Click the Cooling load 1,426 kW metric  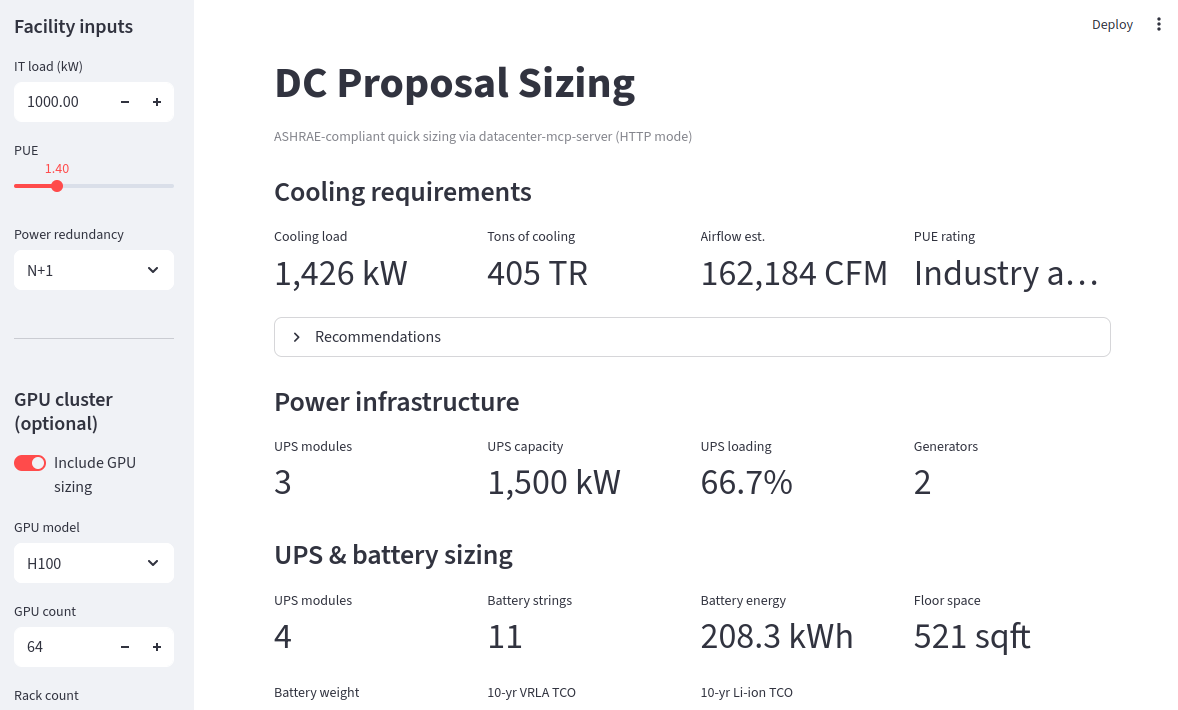click(x=341, y=274)
